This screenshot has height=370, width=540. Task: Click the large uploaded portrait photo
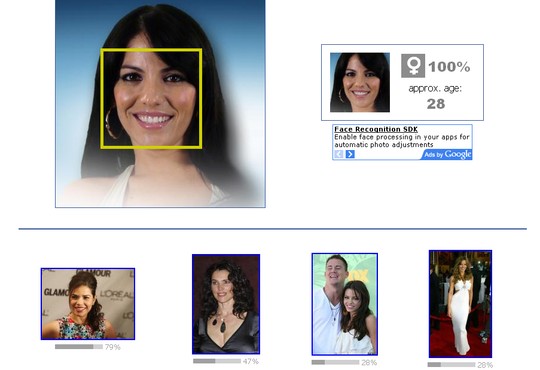click(x=160, y=103)
